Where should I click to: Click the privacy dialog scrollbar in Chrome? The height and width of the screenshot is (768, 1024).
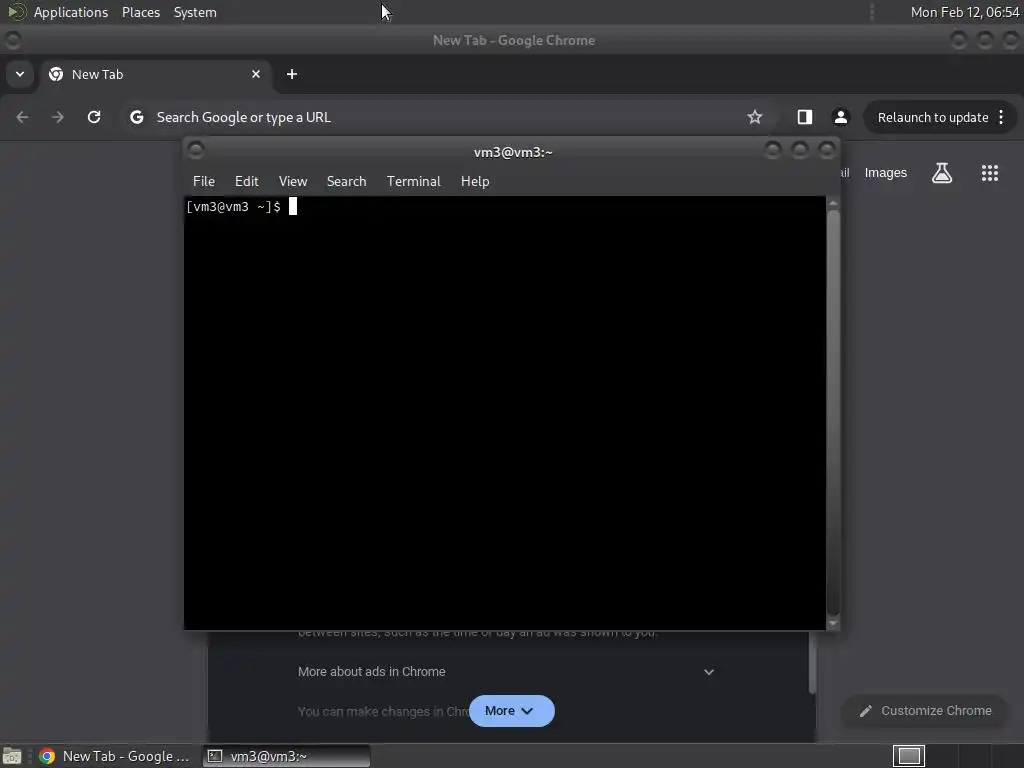[812, 663]
